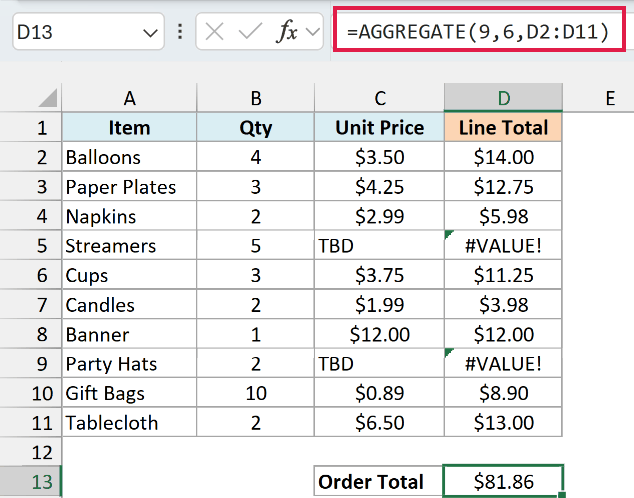
Task: Select the $11.25 line total cell
Action: point(503,275)
